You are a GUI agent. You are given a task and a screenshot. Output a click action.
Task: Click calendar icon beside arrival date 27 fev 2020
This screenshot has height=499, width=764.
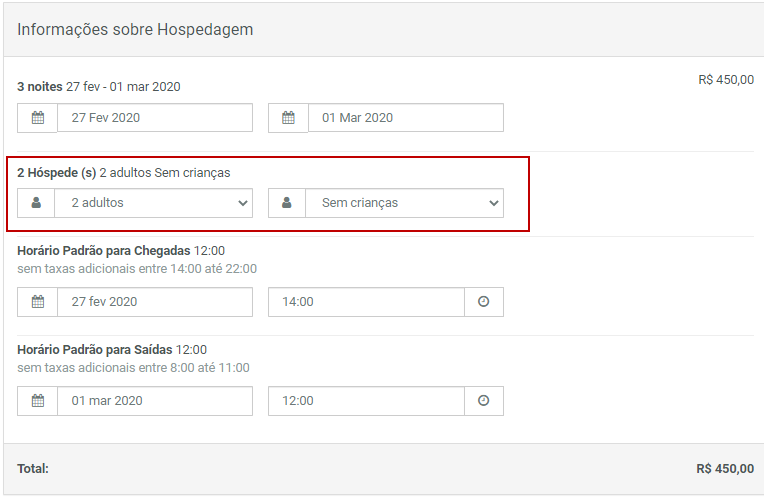point(38,302)
